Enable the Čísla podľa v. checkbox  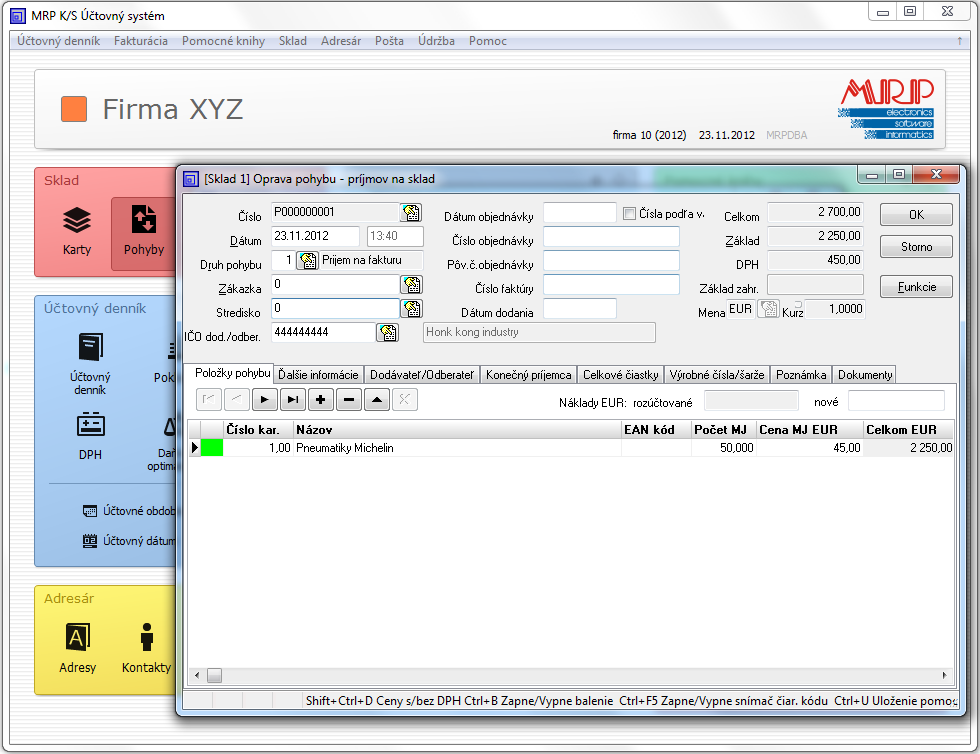[x=629, y=213]
